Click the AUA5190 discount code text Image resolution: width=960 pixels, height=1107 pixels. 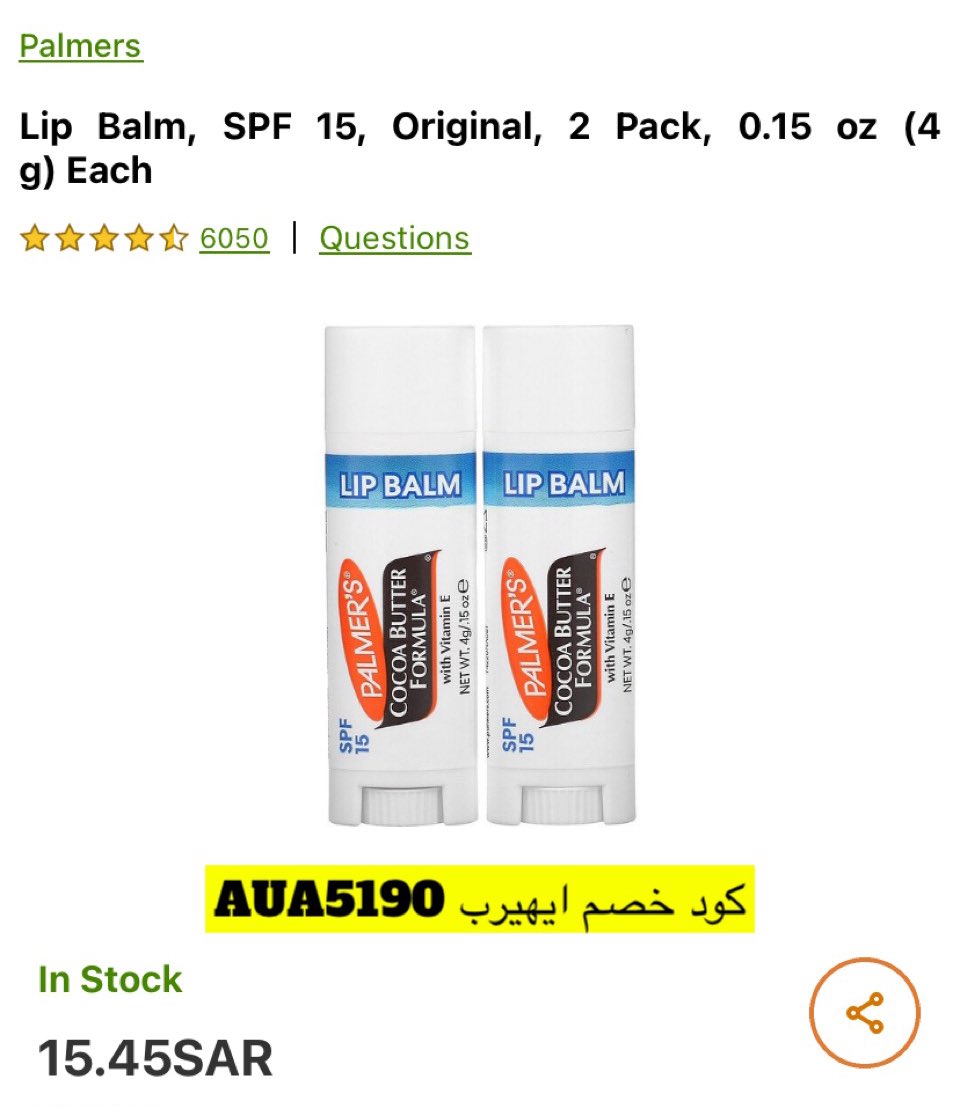click(x=330, y=899)
